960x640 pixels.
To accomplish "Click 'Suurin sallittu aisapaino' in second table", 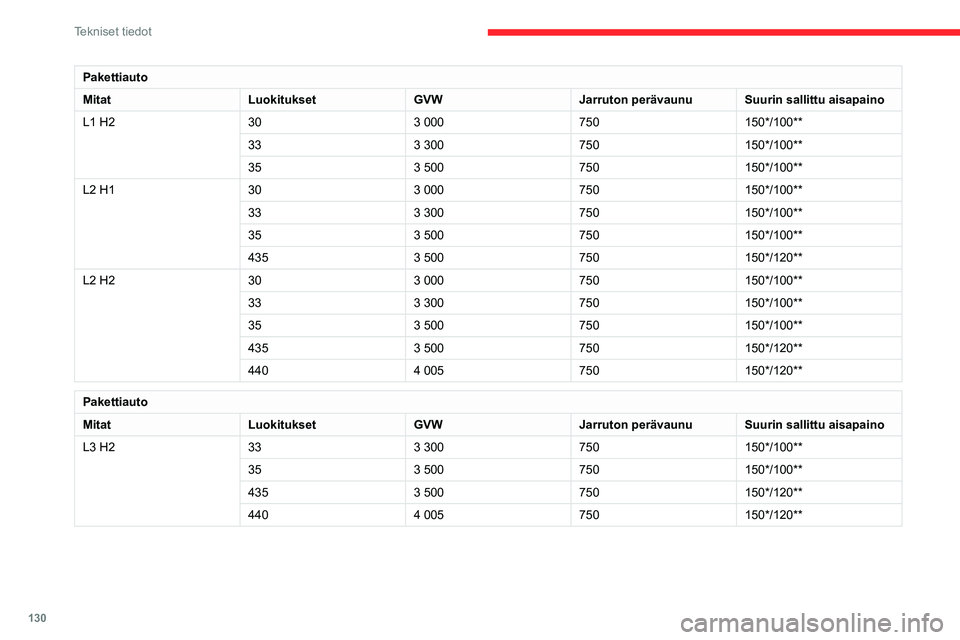I will pyautogui.click(x=814, y=424).
